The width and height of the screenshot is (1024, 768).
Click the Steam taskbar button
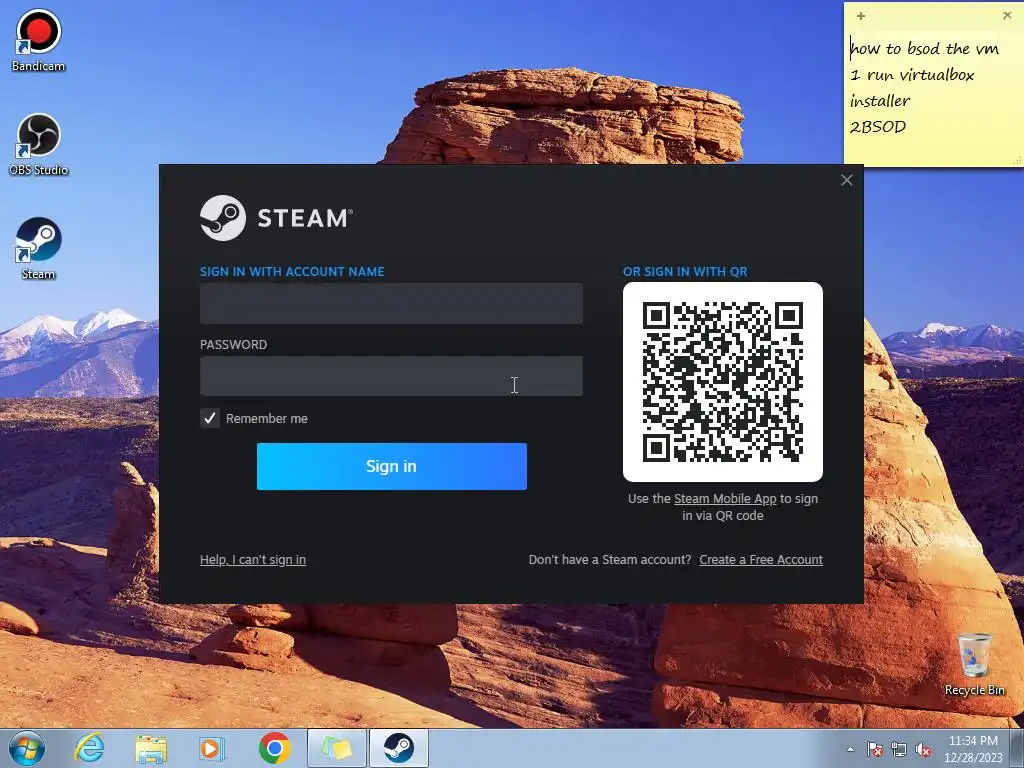[399, 748]
